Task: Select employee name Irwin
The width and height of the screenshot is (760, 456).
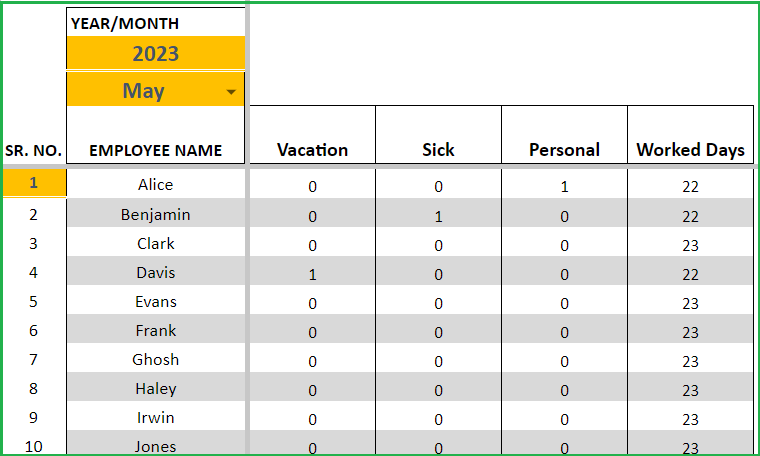Action: pos(156,418)
